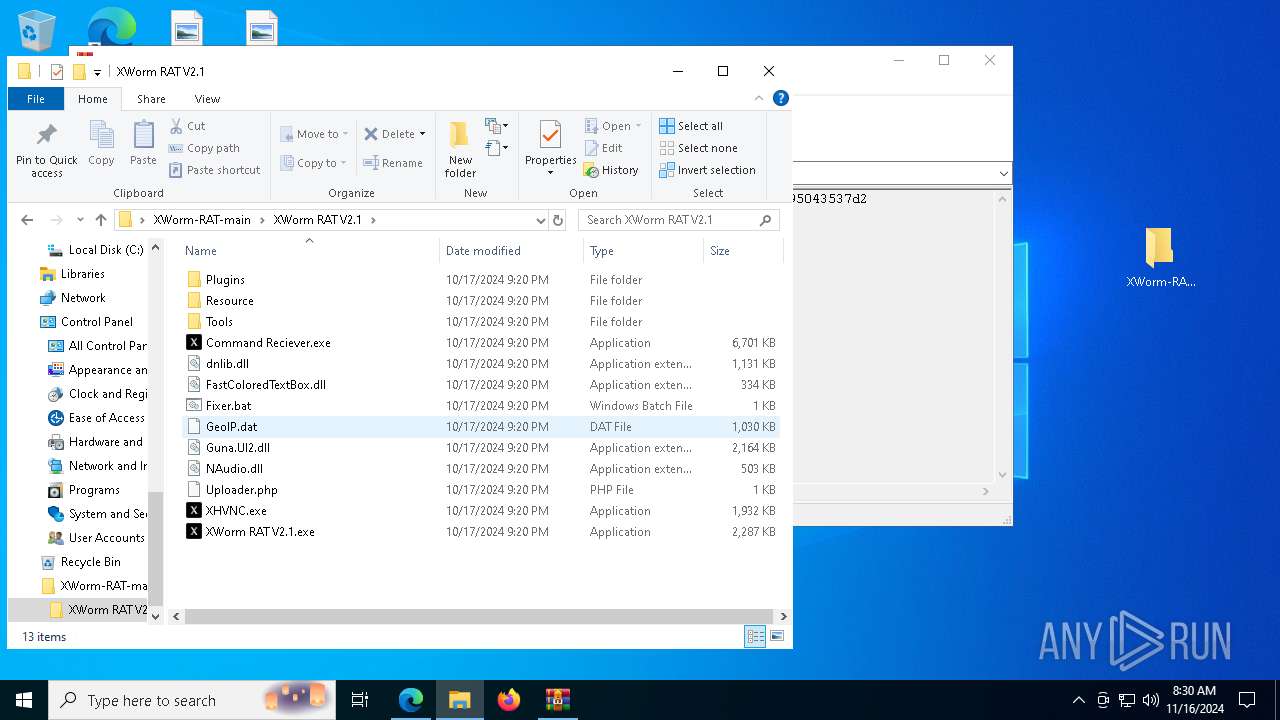Click the Rename button
This screenshot has height=720, width=1280.
[x=393, y=163]
